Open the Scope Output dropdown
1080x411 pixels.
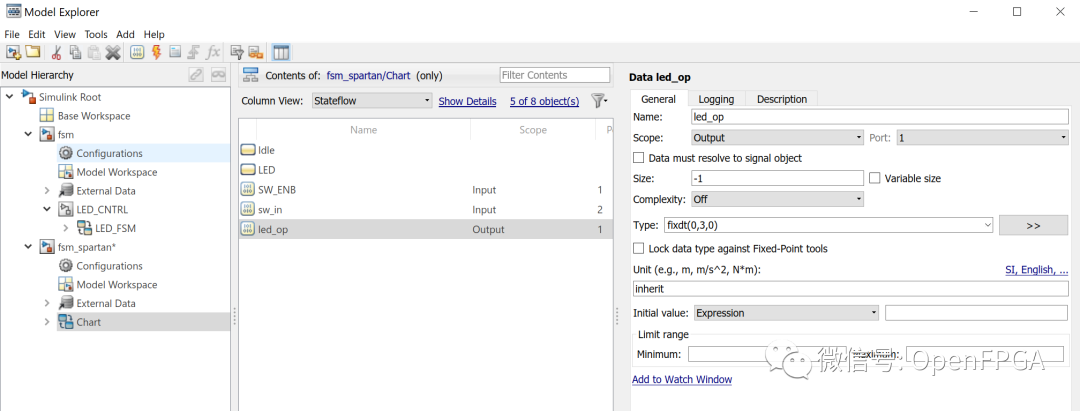tap(777, 138)
